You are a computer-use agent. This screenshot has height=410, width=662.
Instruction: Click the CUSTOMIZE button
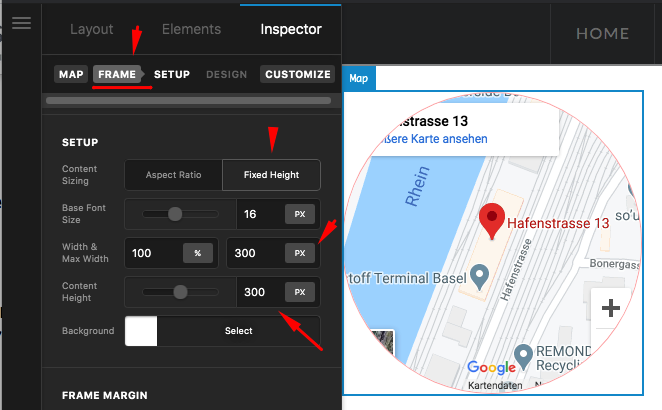(x=298, y=74)
